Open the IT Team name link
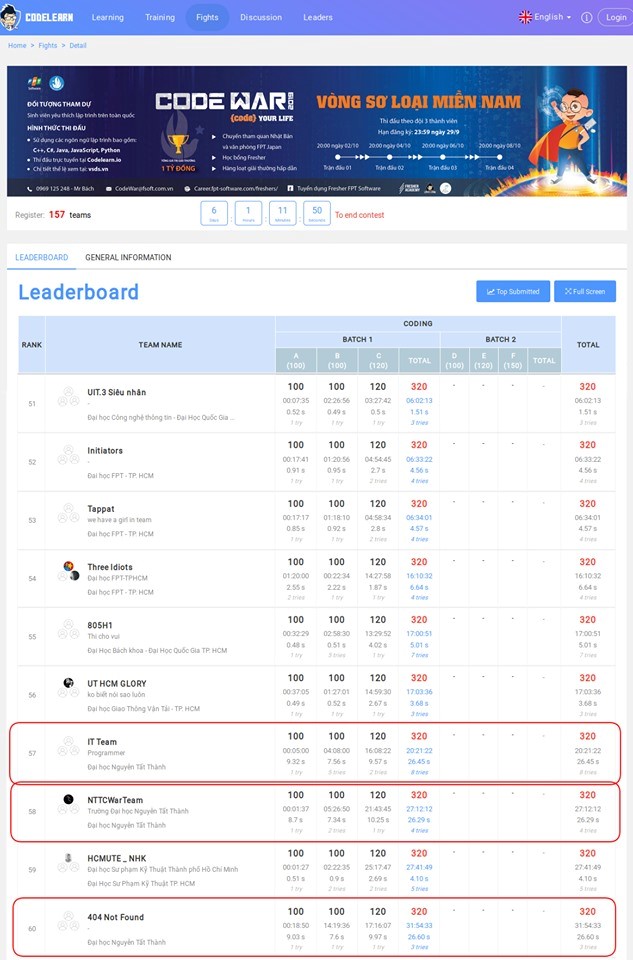The height and width of the screenshot is (960, 633). tap(102, 742)
